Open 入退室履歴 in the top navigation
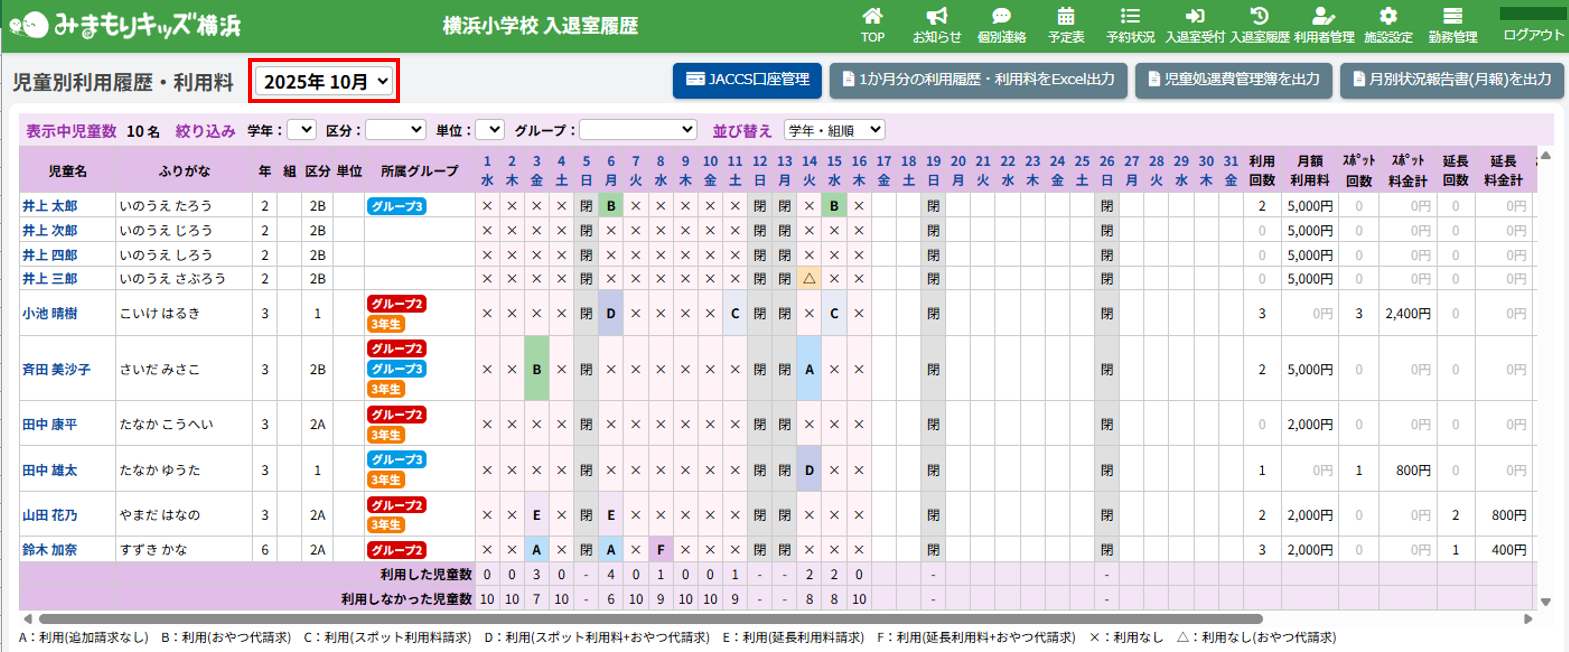 point(1259,24)
